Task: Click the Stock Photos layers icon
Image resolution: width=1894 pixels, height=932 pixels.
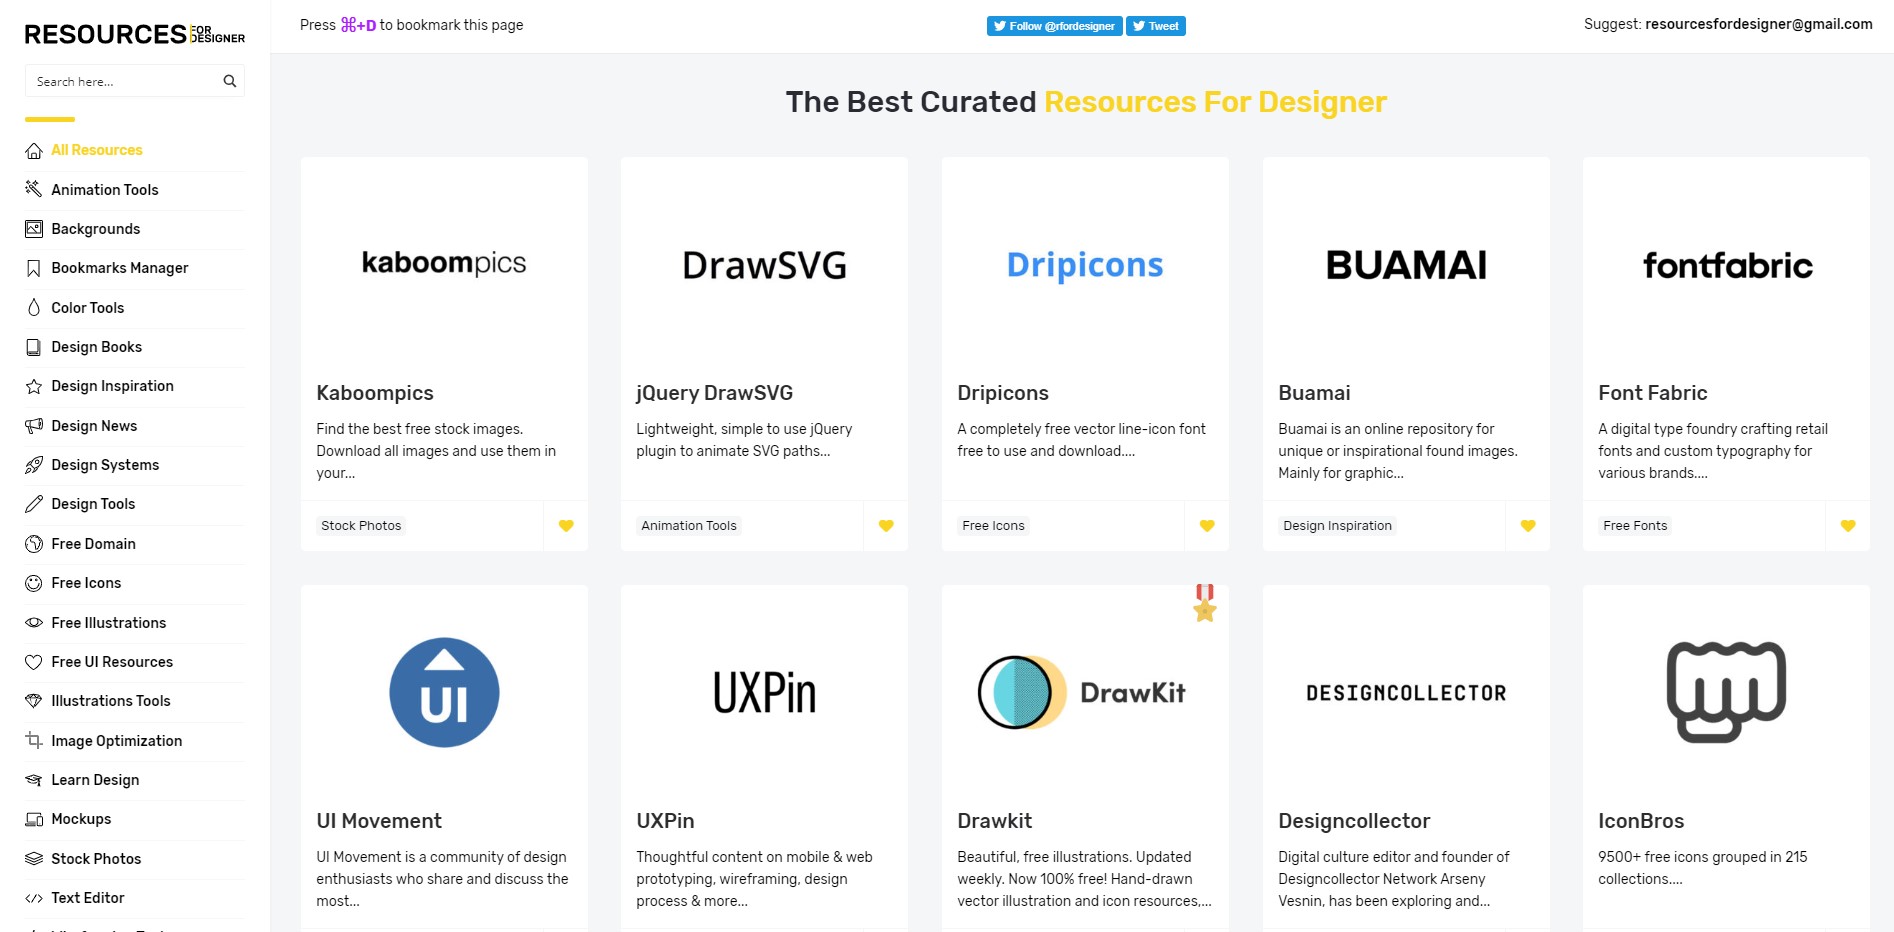Action: [34, 859]
